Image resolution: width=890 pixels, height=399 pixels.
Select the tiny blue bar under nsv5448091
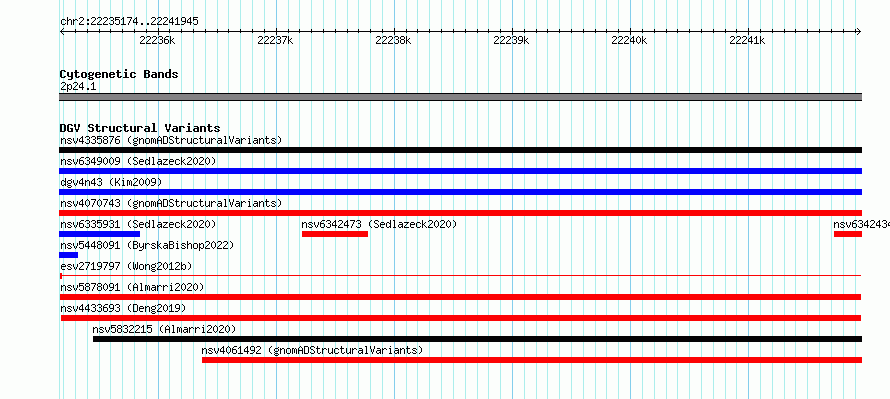point(68,255)
